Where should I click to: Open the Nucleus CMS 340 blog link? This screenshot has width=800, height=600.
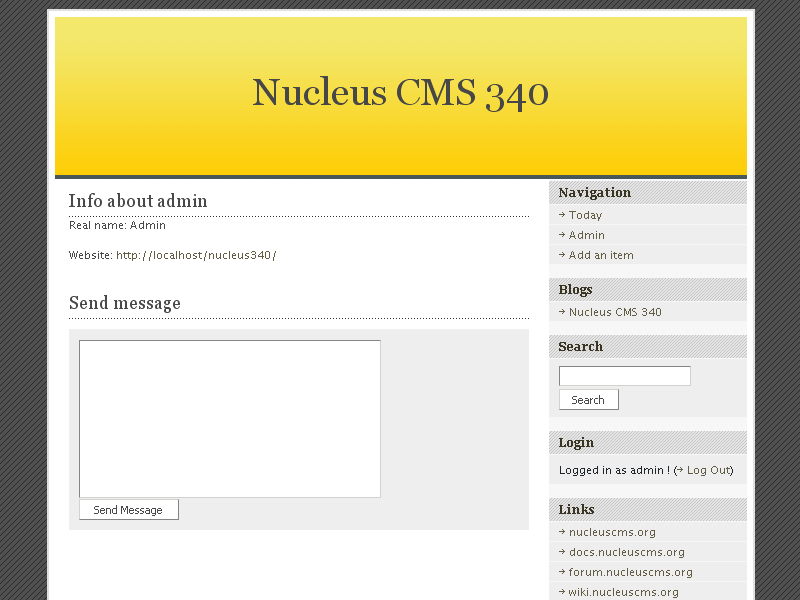tap(615, 312)
